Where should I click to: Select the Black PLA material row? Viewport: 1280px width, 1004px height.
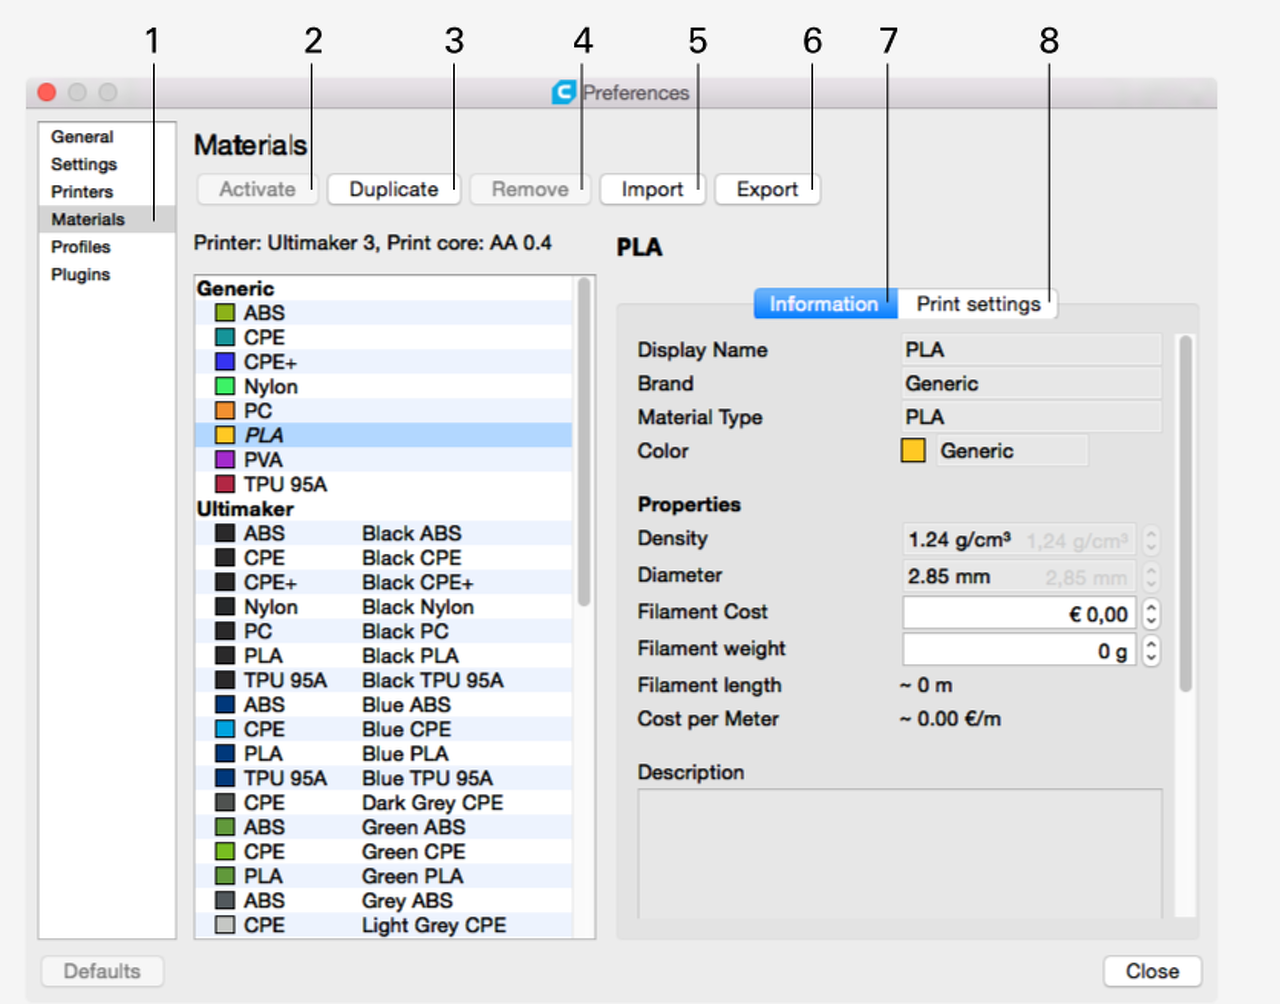(384, 656)
